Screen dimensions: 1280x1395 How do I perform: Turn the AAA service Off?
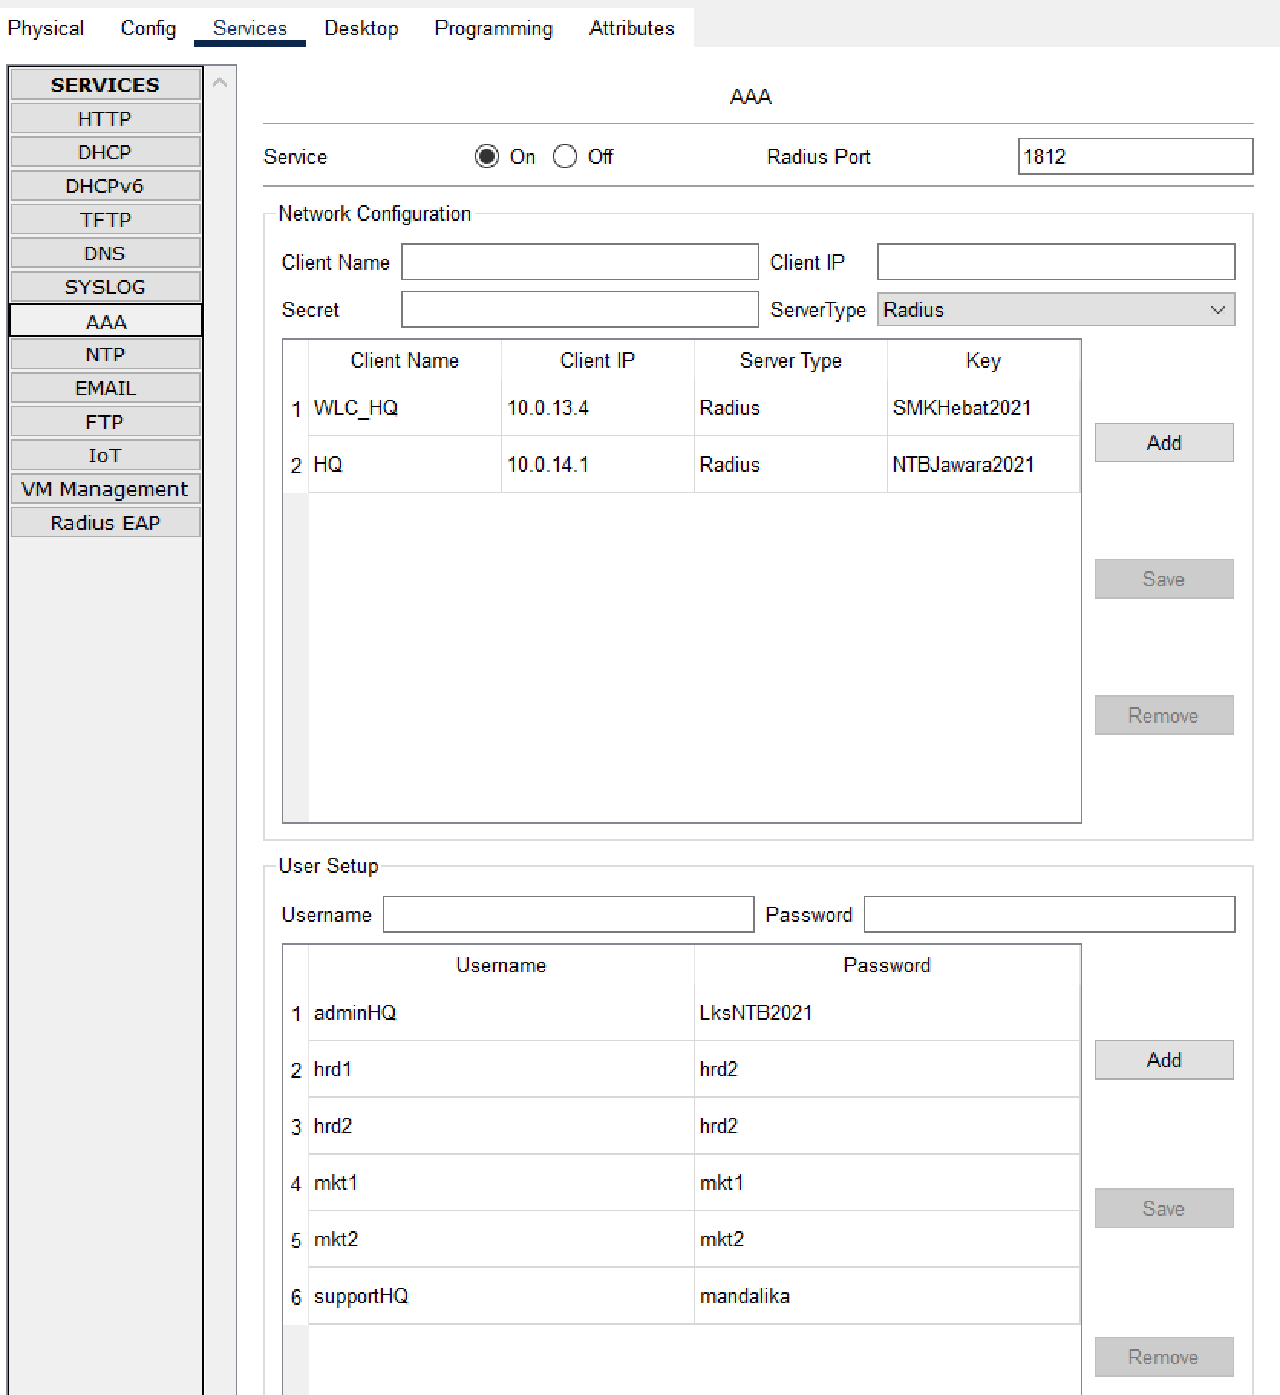pos(565,156)
